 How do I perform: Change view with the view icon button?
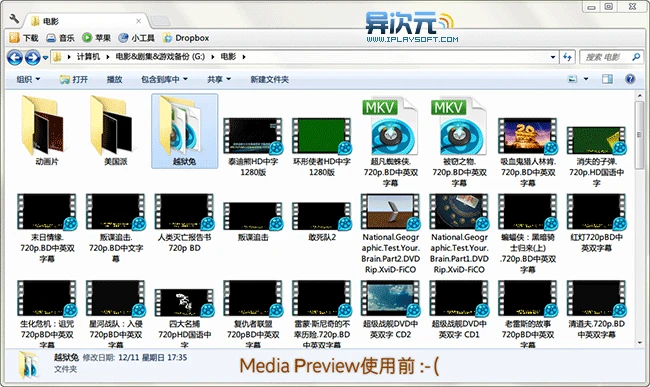click(572, 79)
